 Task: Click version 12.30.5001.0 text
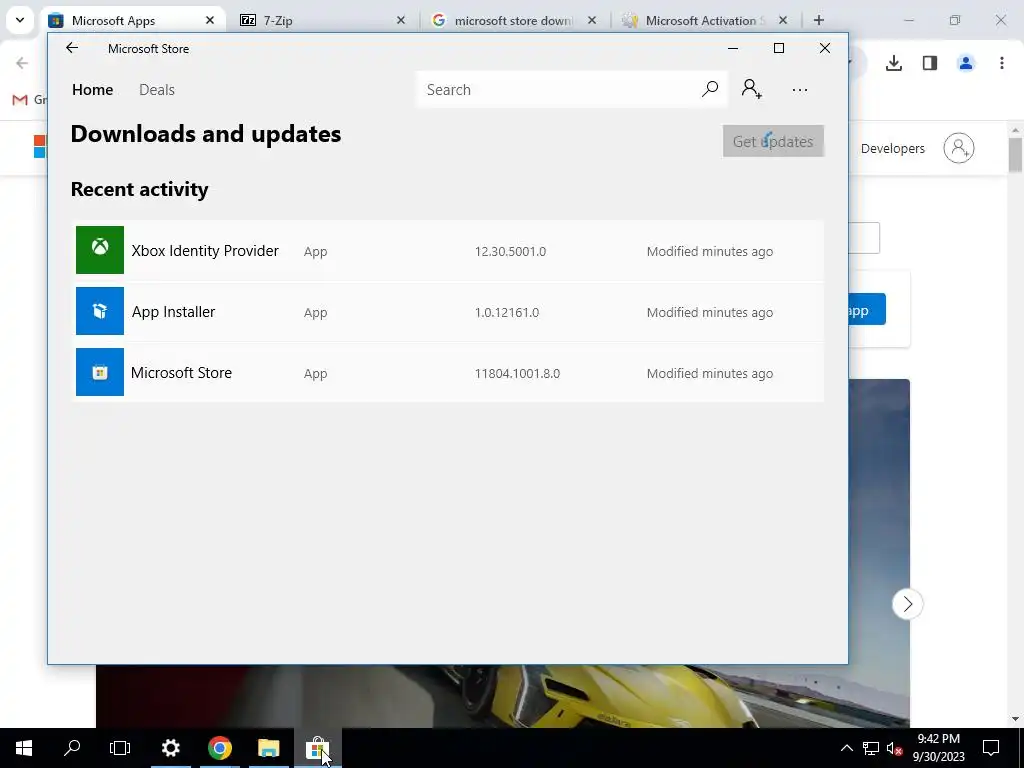coord(510,251)
